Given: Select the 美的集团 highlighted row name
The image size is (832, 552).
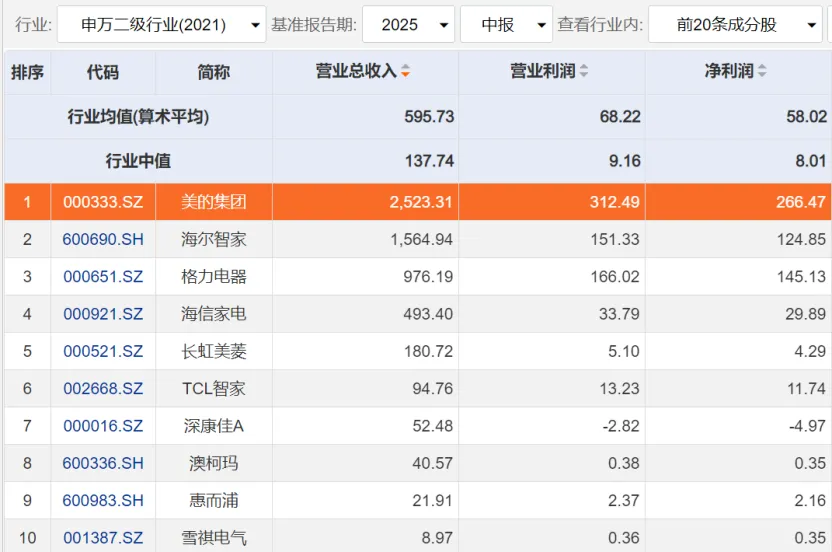Looking at the screenshot, I should pyautogui.click(x=213, y=202).
